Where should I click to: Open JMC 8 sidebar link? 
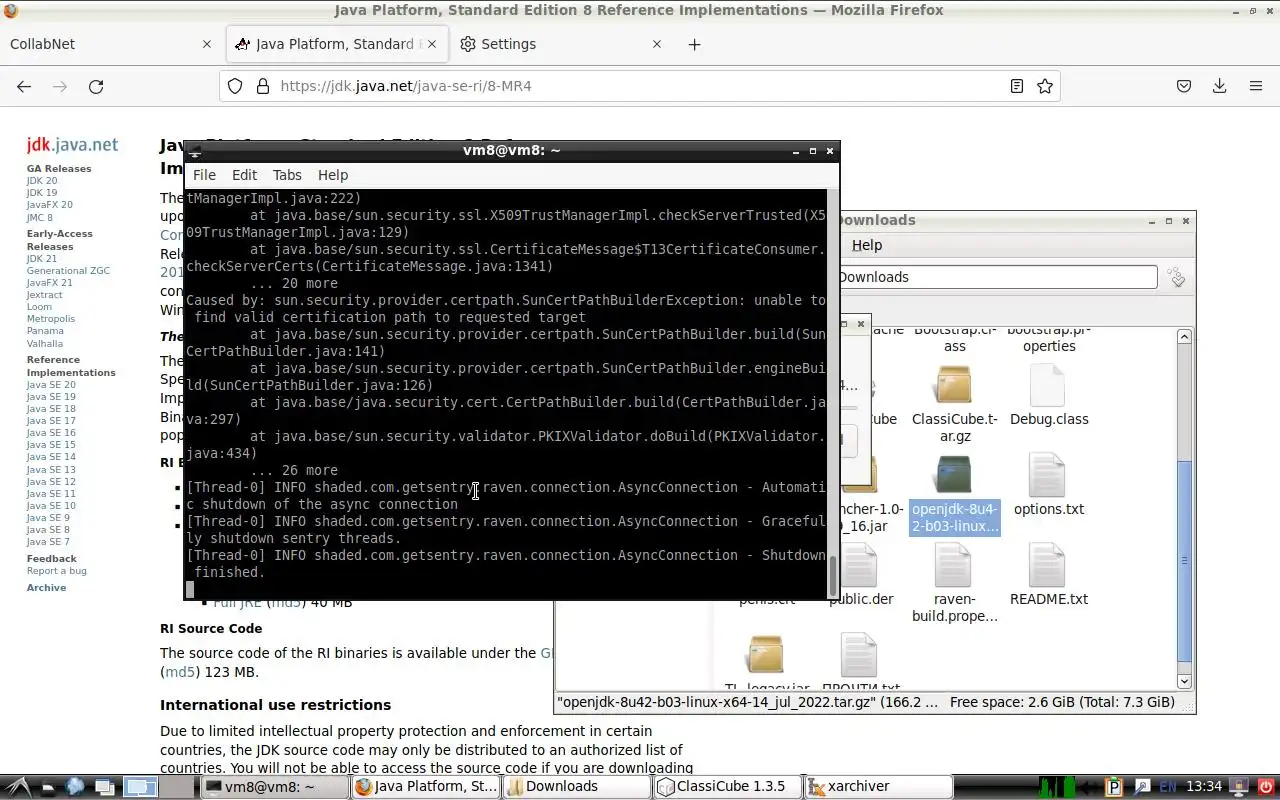pyautogui.click(x=40, y=217)
